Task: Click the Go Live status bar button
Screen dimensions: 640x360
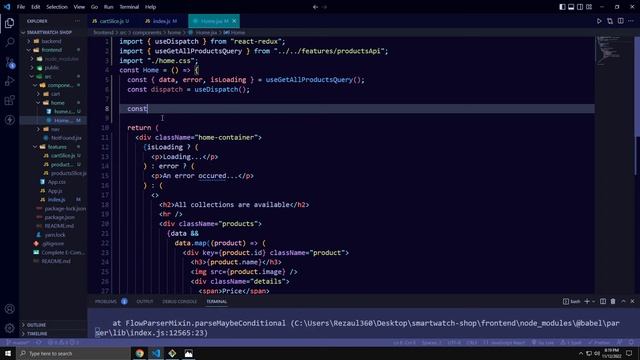Action: 543,342
